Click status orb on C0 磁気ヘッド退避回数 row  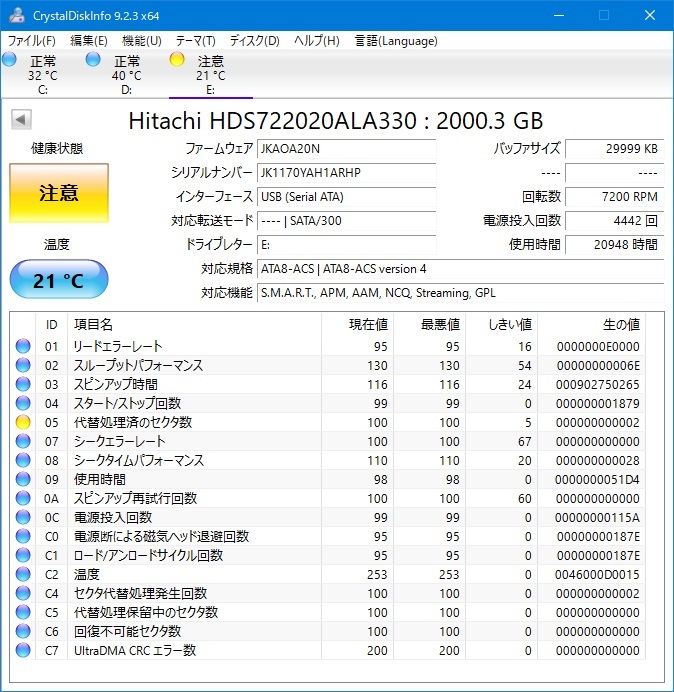(x=23, y=536)
